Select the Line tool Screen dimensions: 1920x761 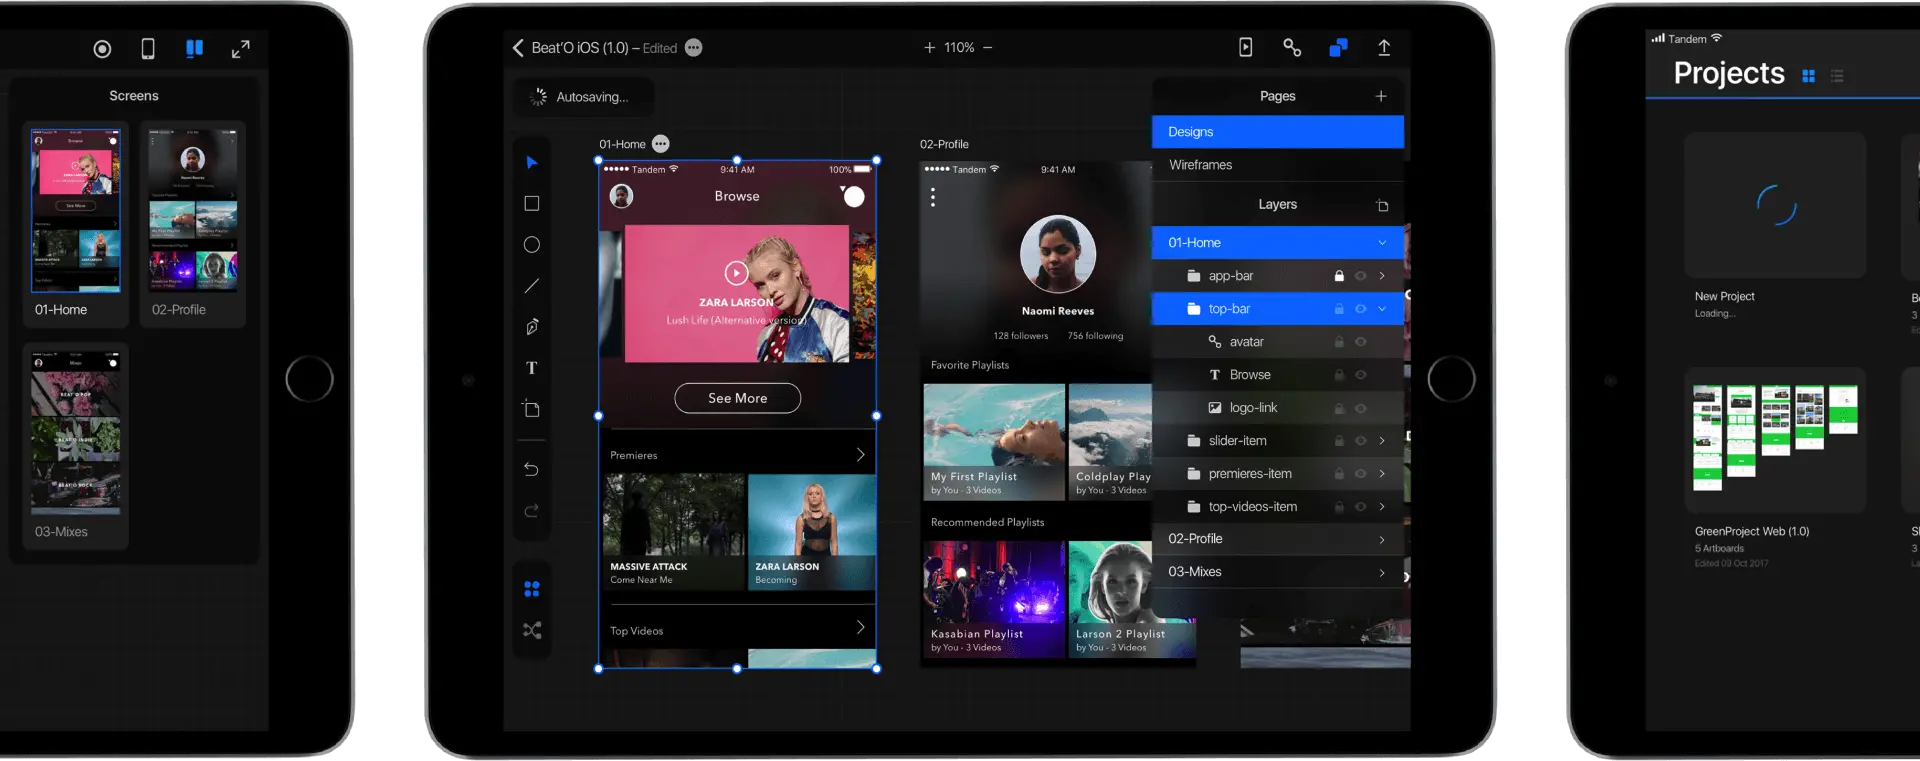click(x=532, y=286)
